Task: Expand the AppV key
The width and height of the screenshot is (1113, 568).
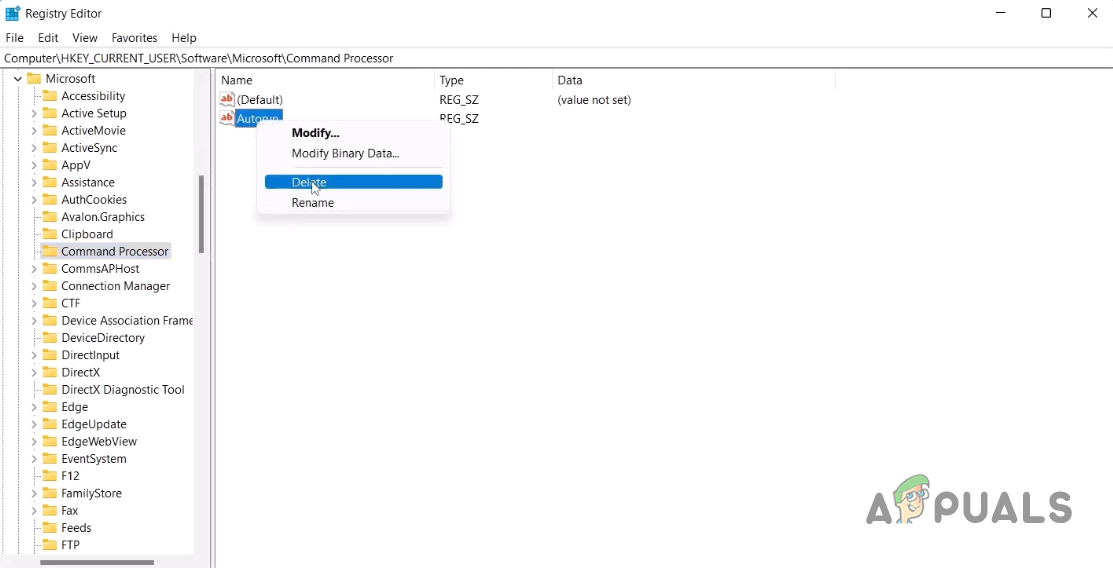Action: point(33,165)
